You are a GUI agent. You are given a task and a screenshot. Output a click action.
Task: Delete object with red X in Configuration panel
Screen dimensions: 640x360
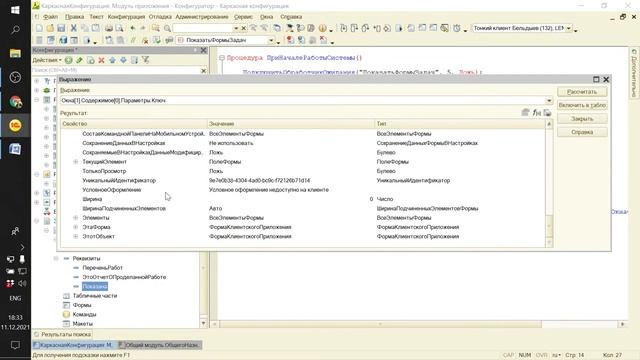pos(101,60)
